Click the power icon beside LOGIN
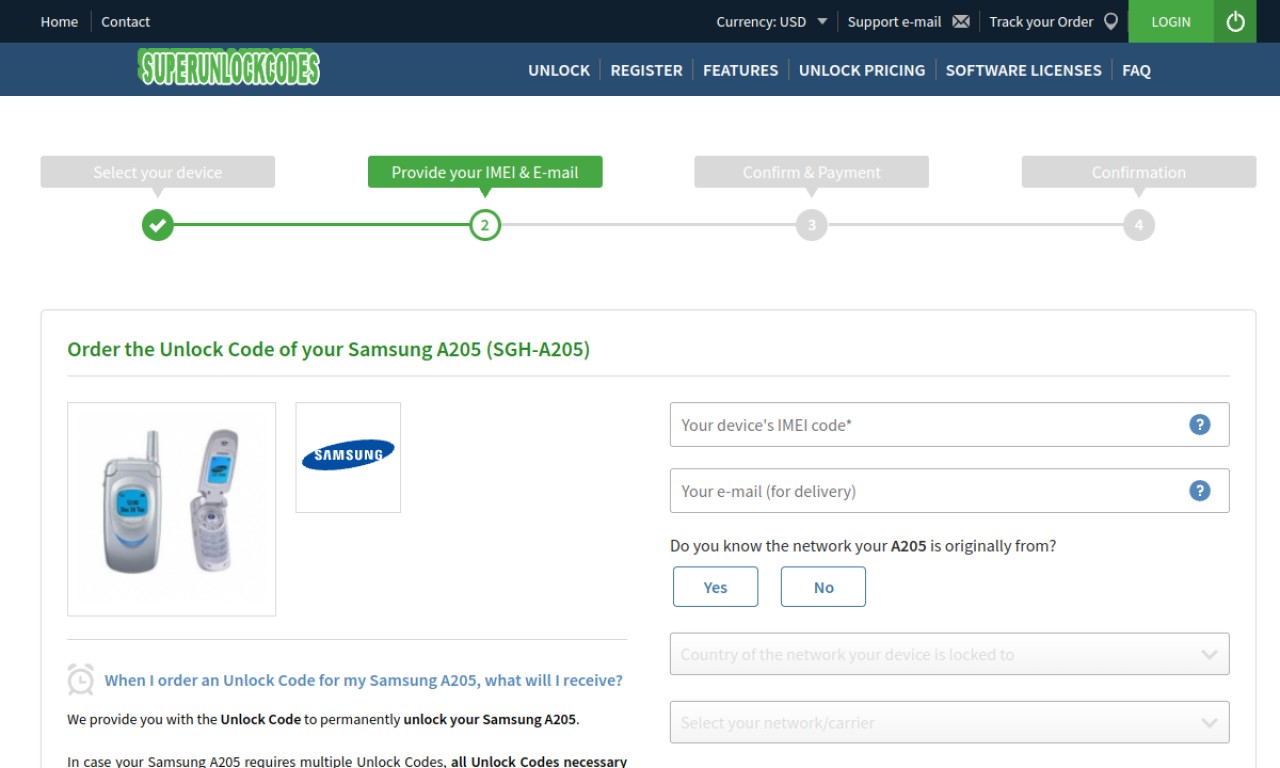This screenshot has height=768, width=1280. pyautogui.click(x=1235, y=21)
